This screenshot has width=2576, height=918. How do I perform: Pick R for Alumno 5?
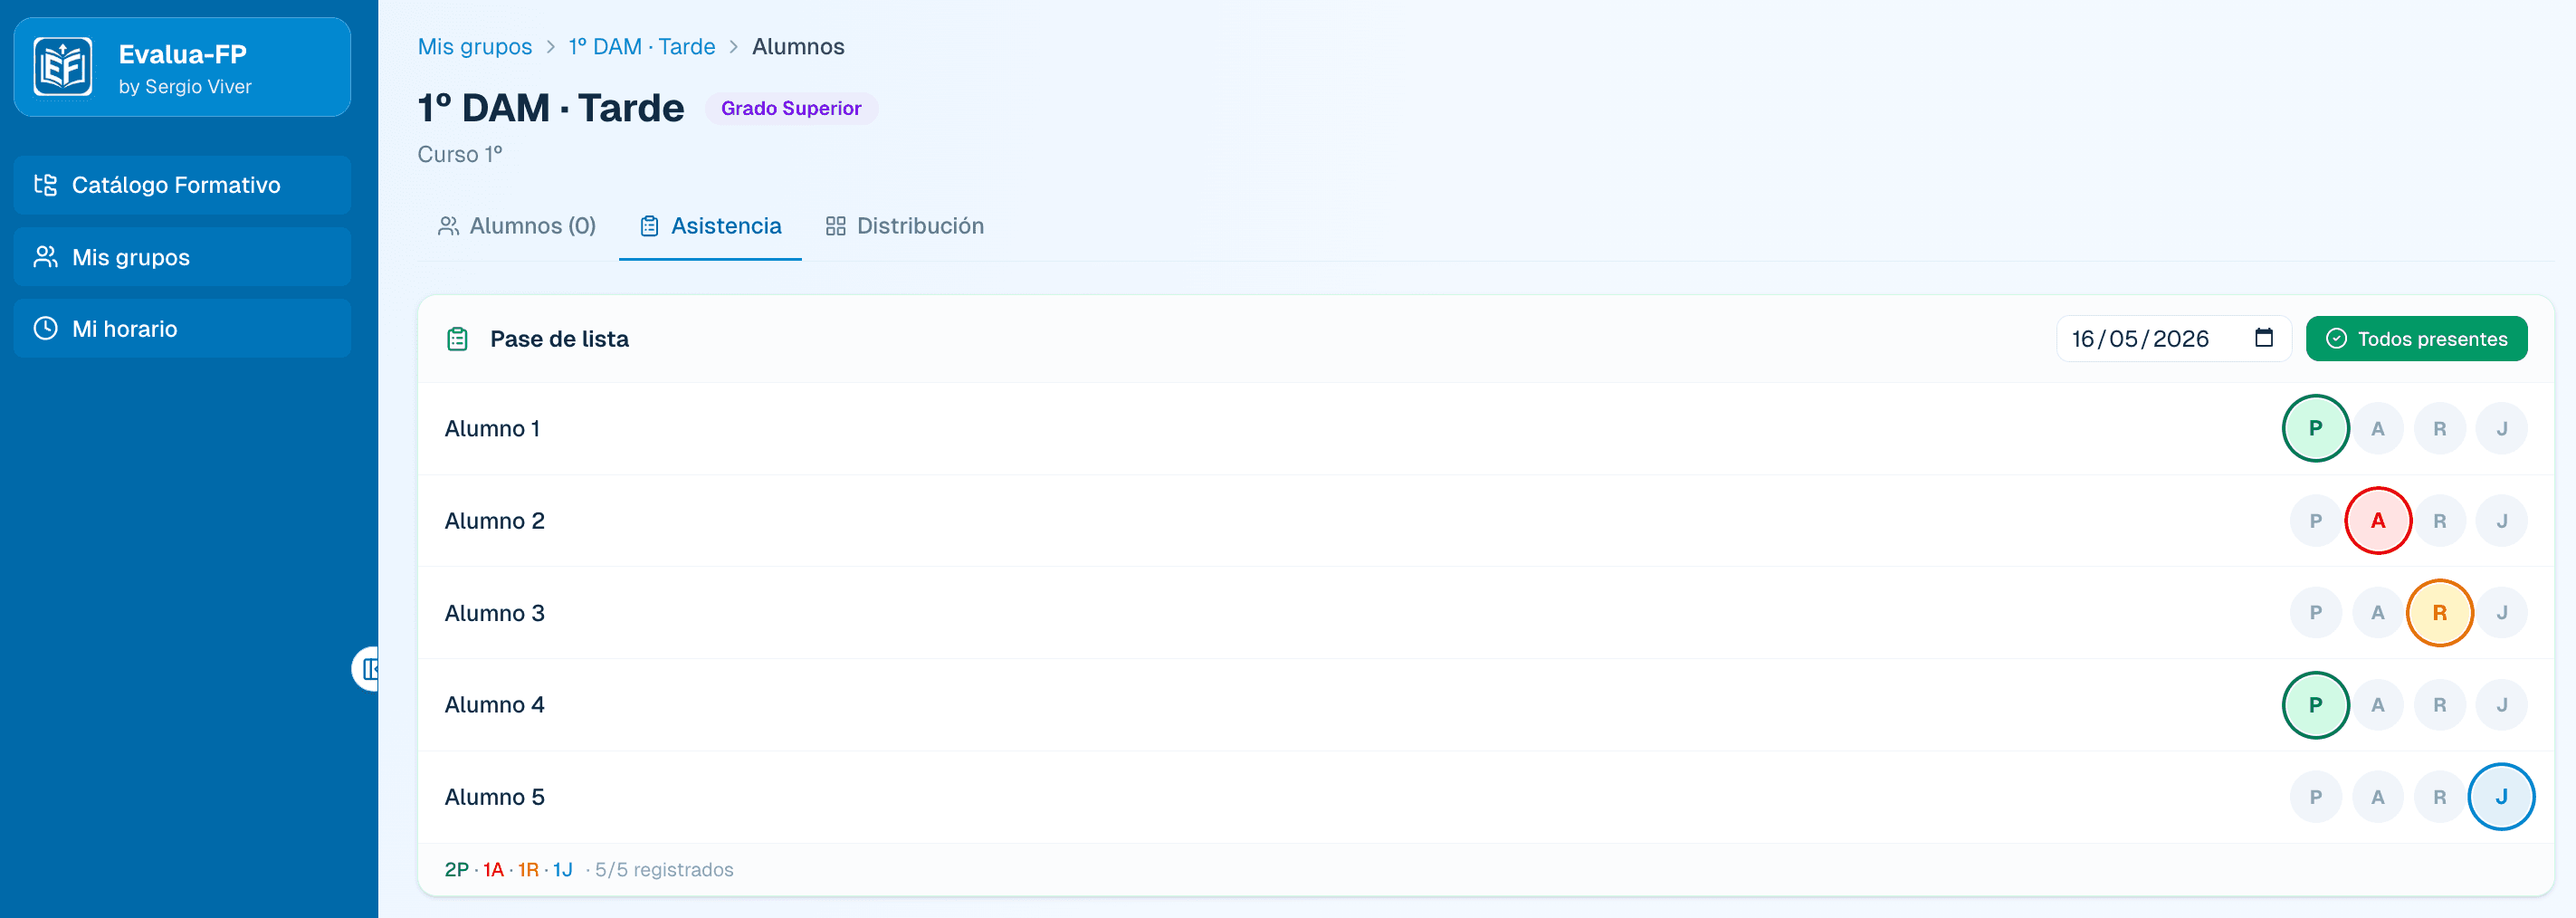pyautogui.click(x=2439, y=797)
